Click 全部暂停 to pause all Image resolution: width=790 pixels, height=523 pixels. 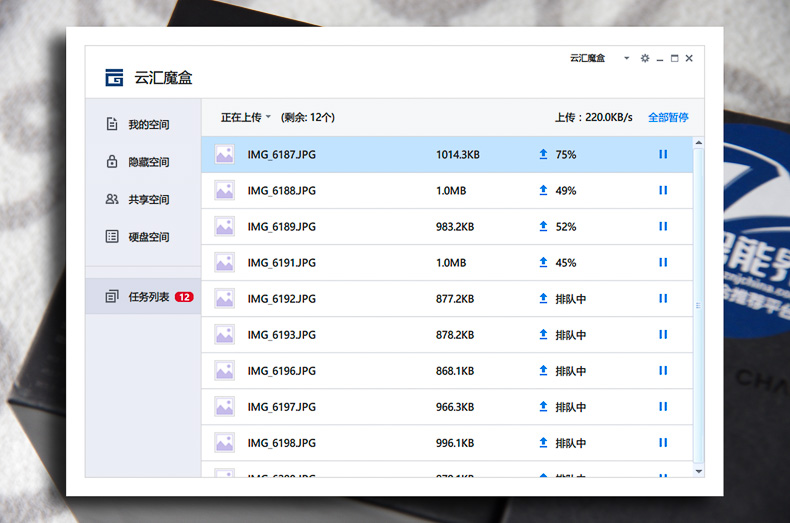point(668,117)
